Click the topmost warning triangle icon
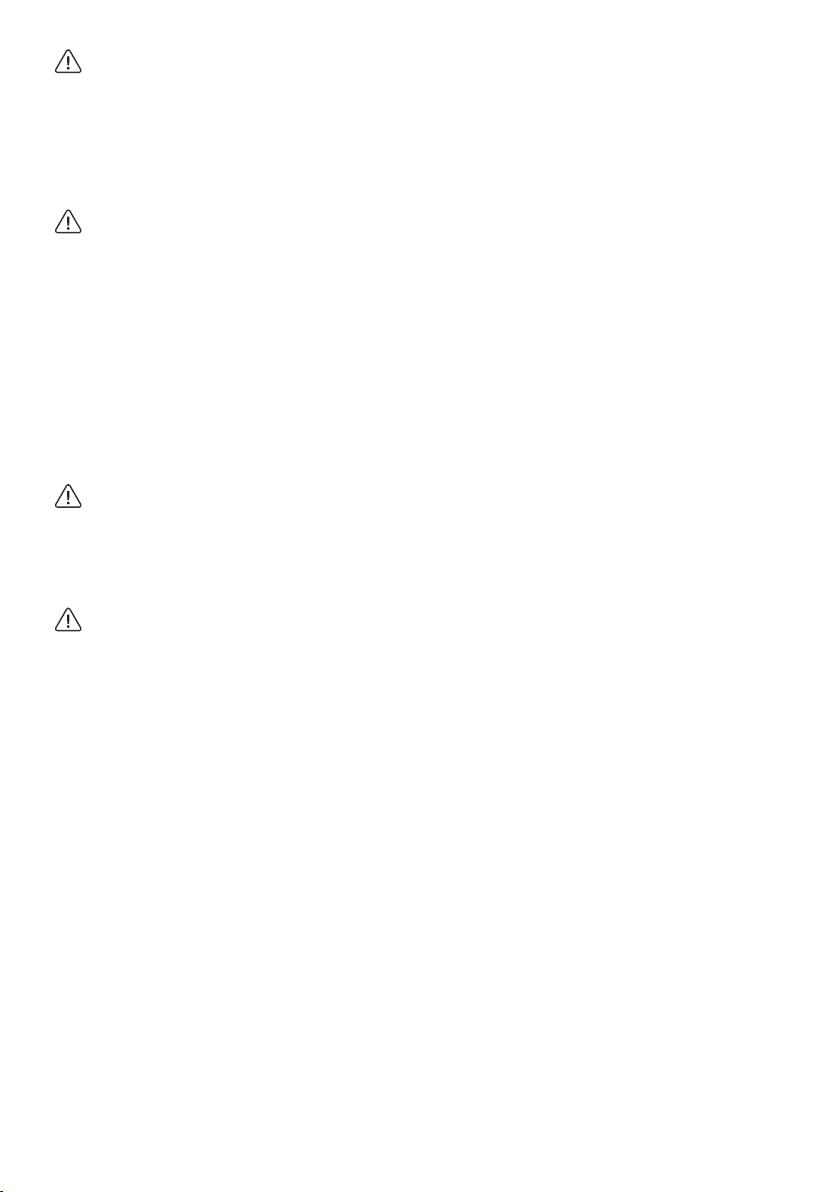840x1192 pixels. click(x=68, y=62)
